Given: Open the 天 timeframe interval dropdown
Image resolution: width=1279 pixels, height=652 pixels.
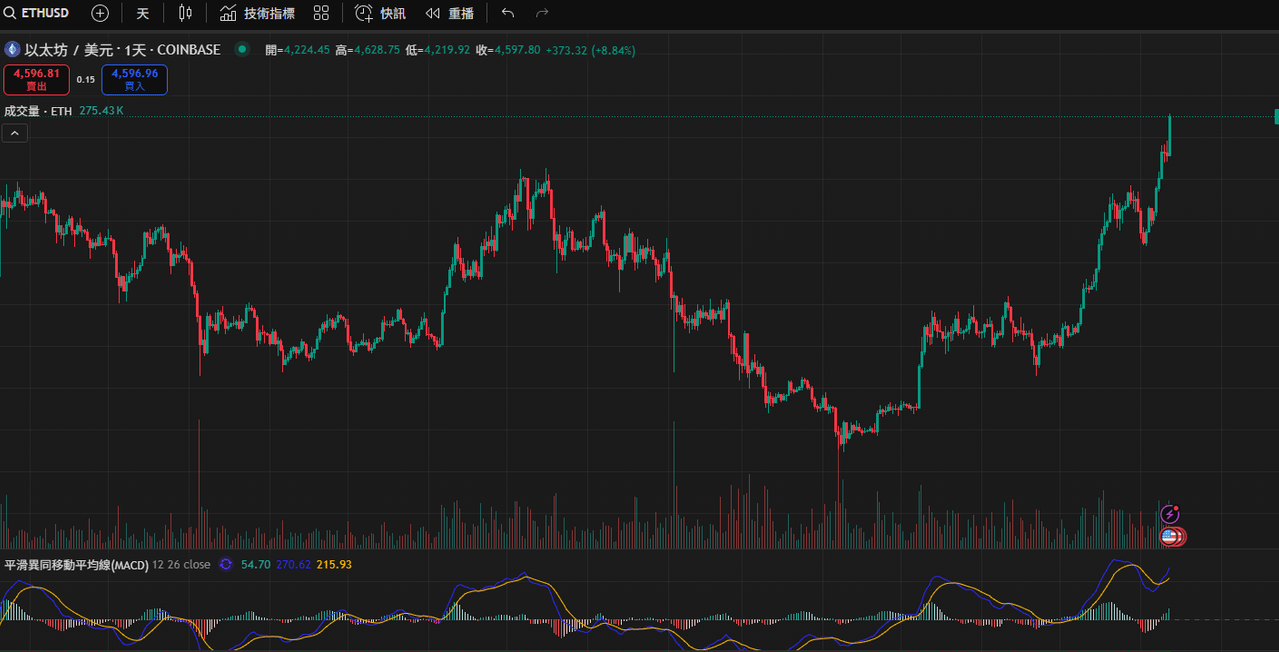Looking at the screenshot, I should (143, 13).
